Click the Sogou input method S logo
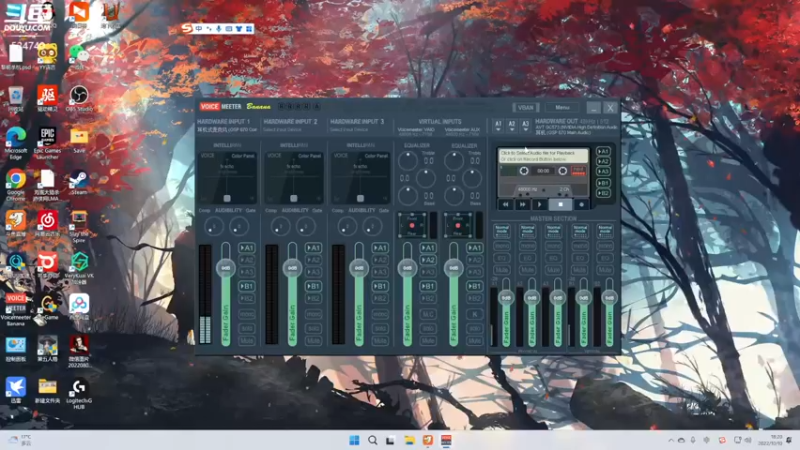The width and height of the screenshot is (800, 450). [187, 29]
